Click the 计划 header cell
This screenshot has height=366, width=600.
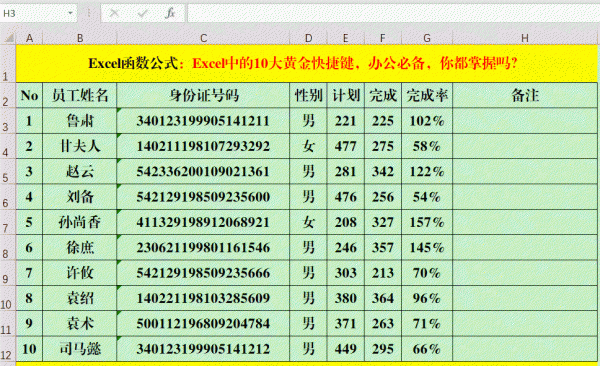(x=346, y=95)
